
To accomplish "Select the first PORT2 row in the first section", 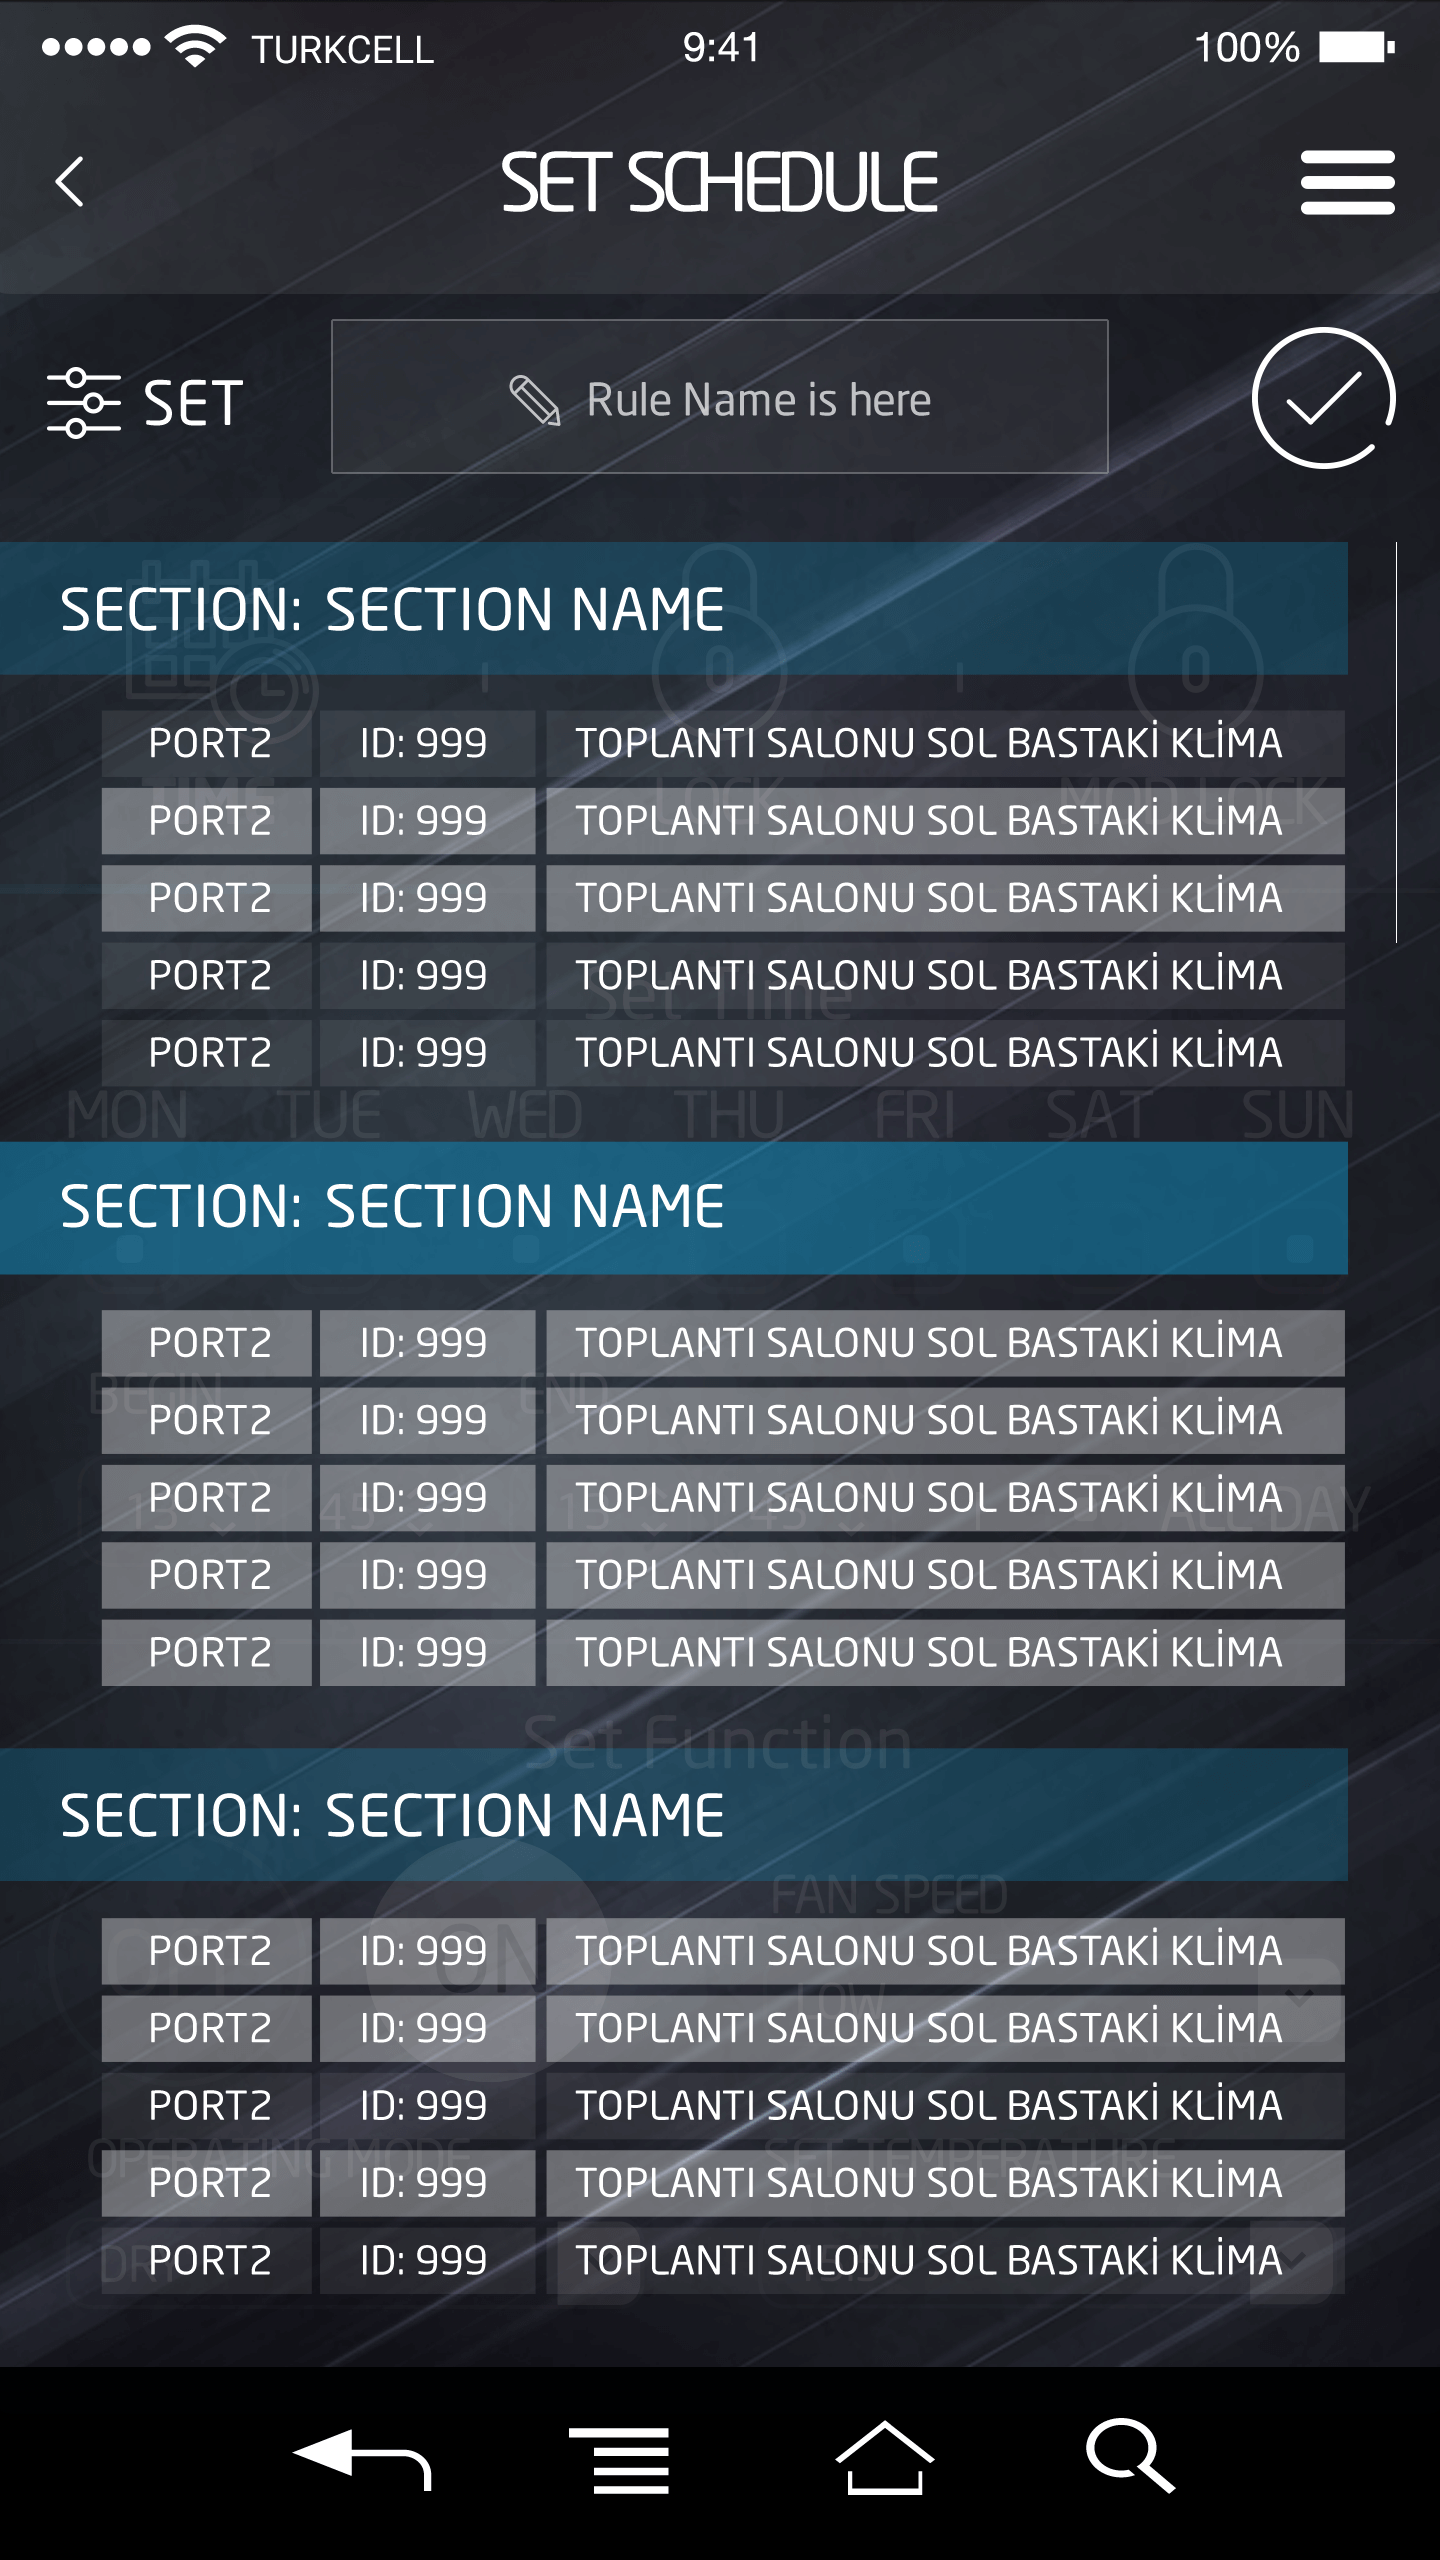I will pos(723,743).
